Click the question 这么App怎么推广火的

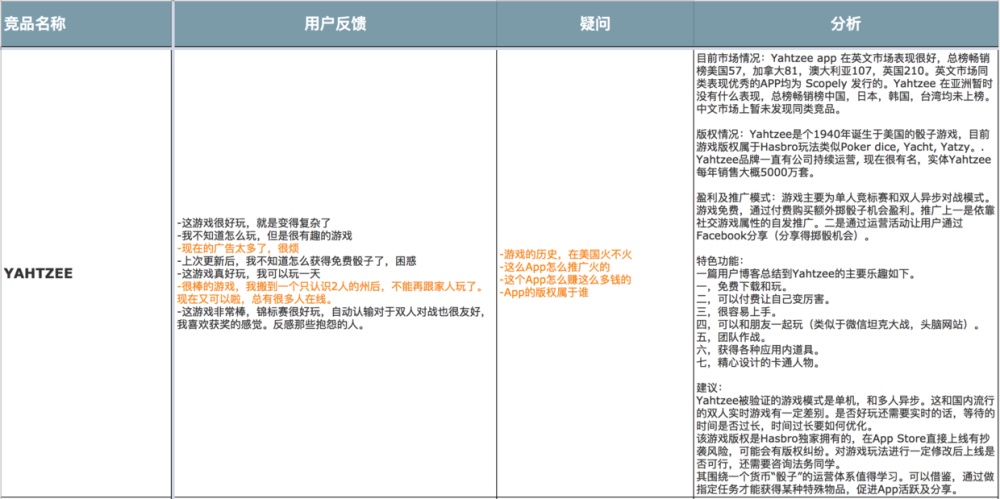[555, 267]
